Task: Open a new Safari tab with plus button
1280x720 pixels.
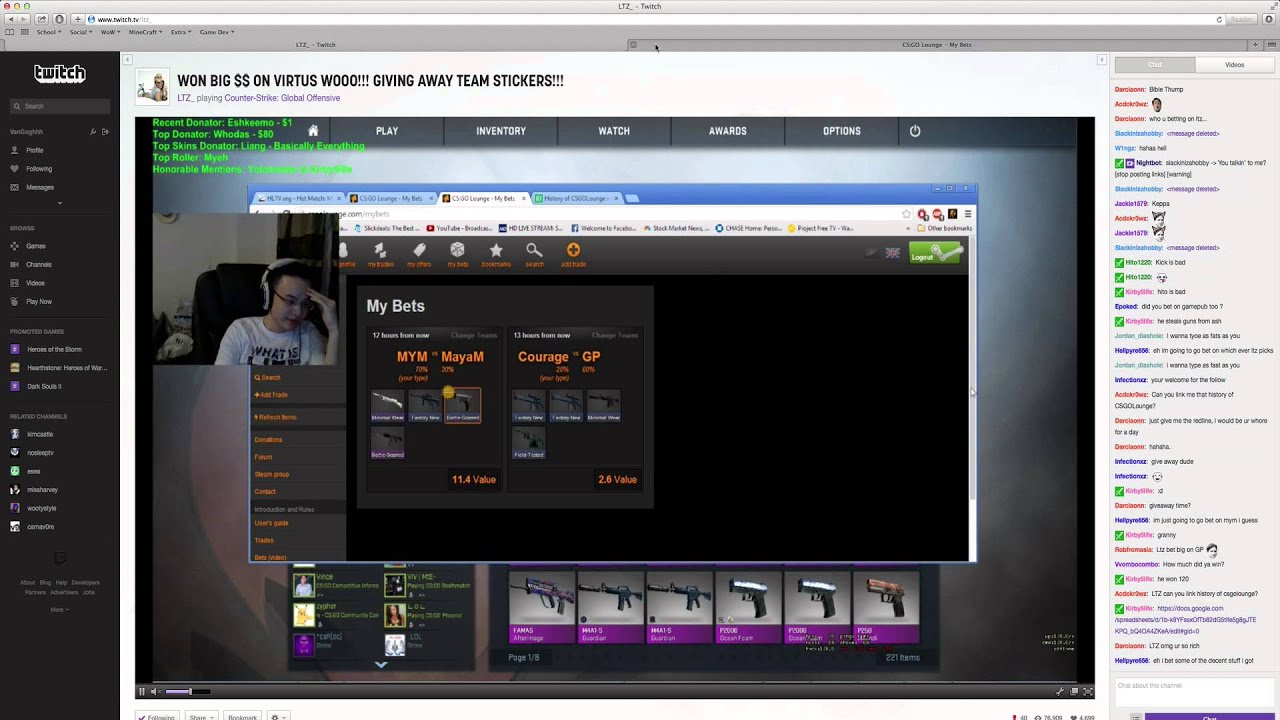Action: (x=1255, y=44)
